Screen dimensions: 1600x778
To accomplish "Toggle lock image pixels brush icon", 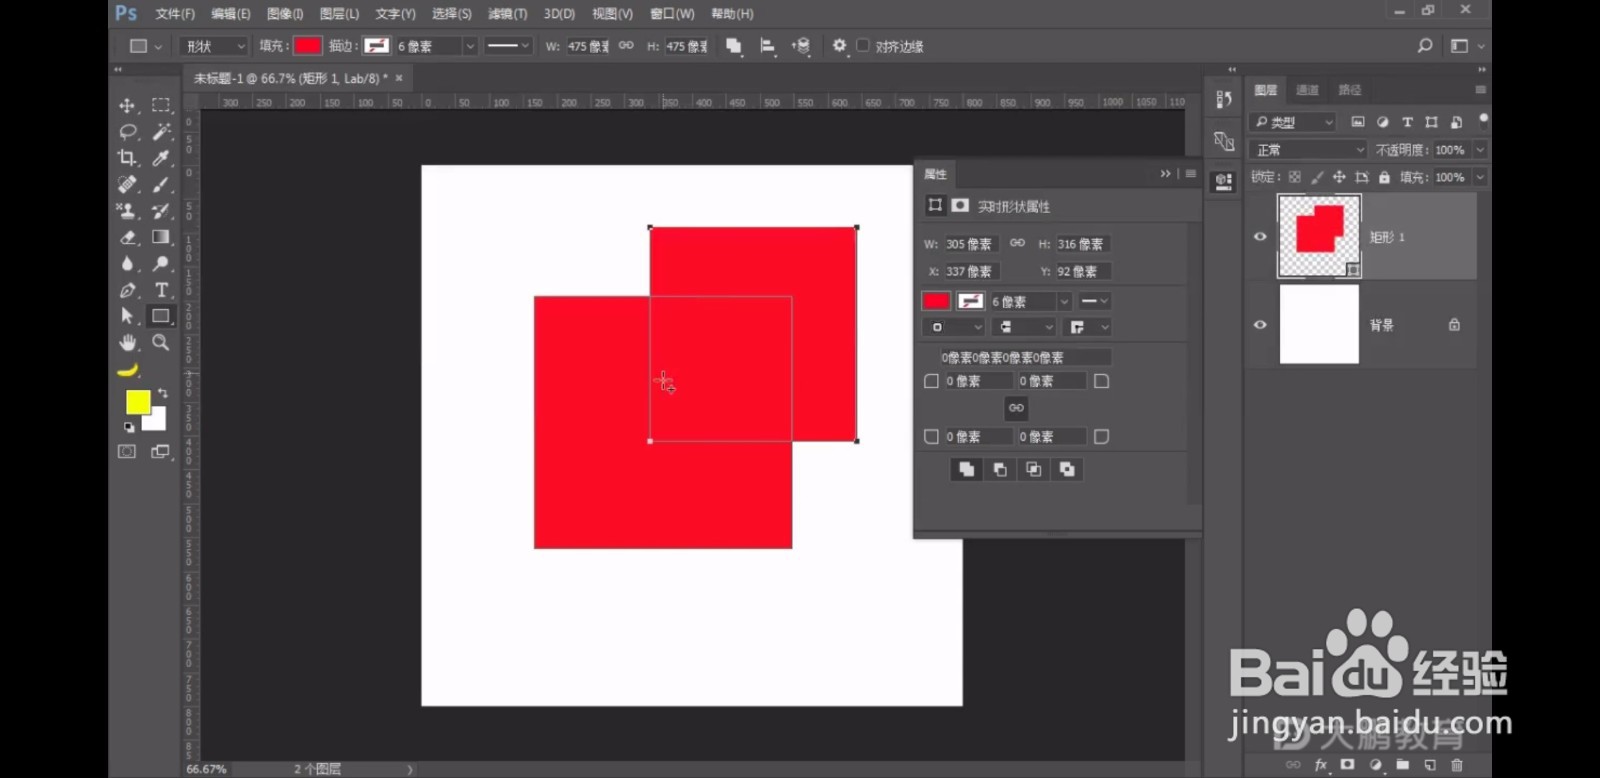I will pos(1317,177).
